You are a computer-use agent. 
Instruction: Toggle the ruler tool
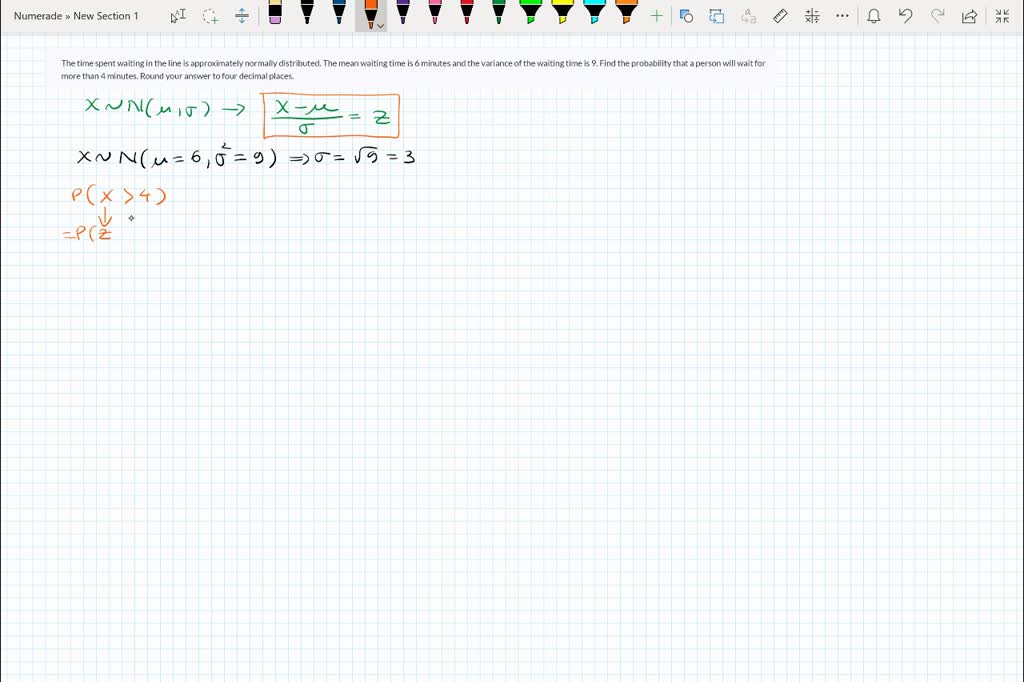(x=781, y=16)
